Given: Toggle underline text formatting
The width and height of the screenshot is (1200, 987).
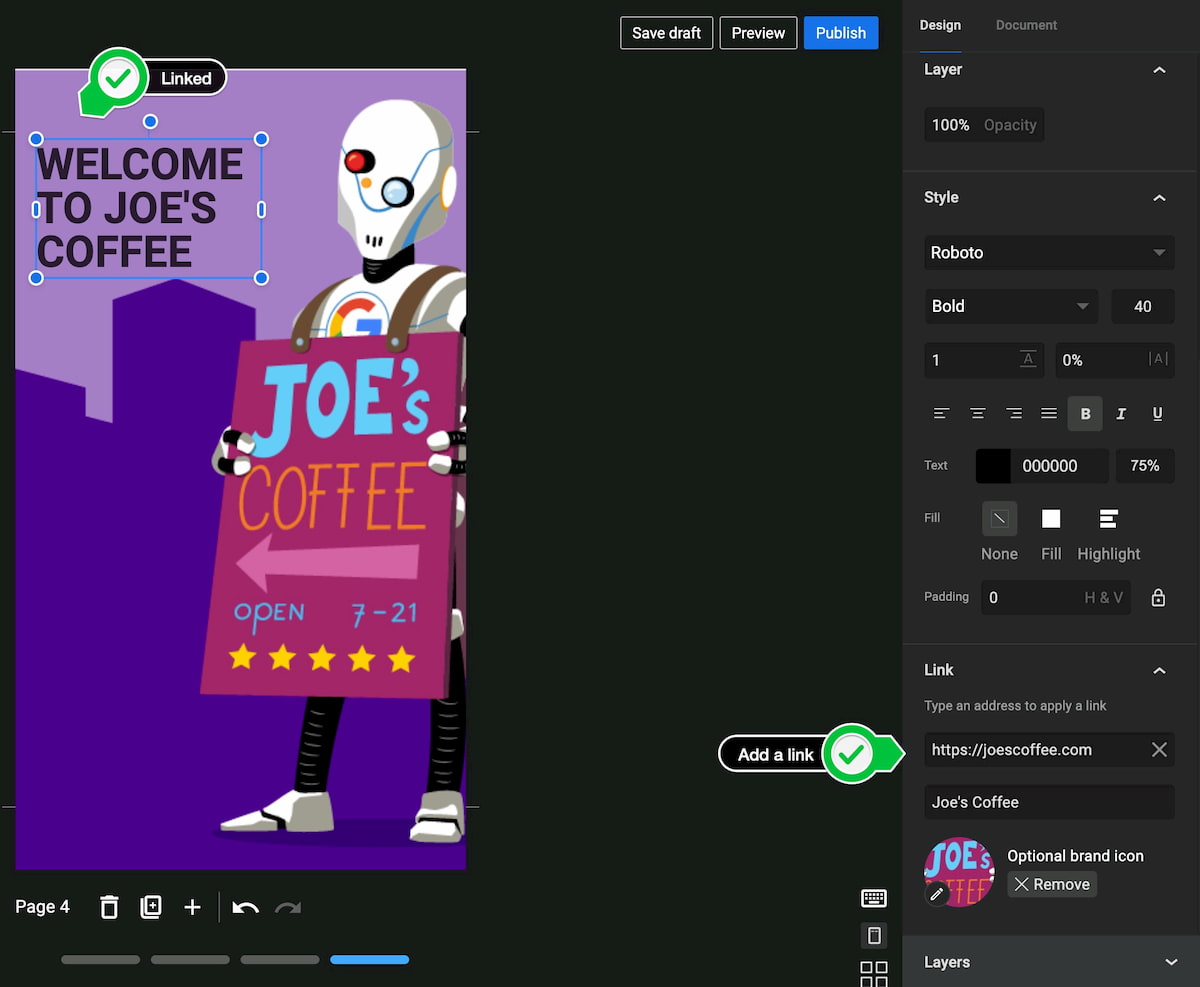Looking at the screenshot, I should click(x=1157, y=414).
